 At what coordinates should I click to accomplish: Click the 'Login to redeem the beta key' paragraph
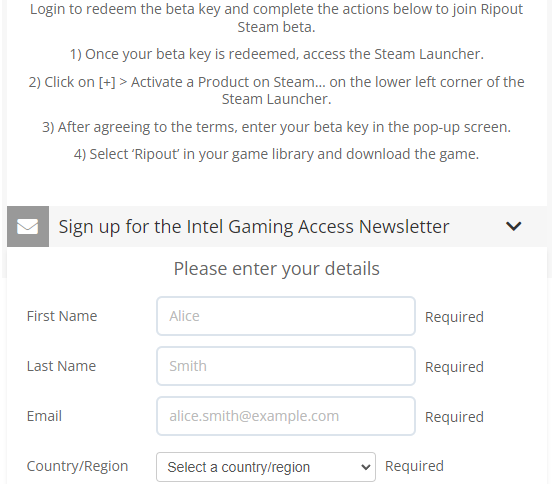[277, 18]
